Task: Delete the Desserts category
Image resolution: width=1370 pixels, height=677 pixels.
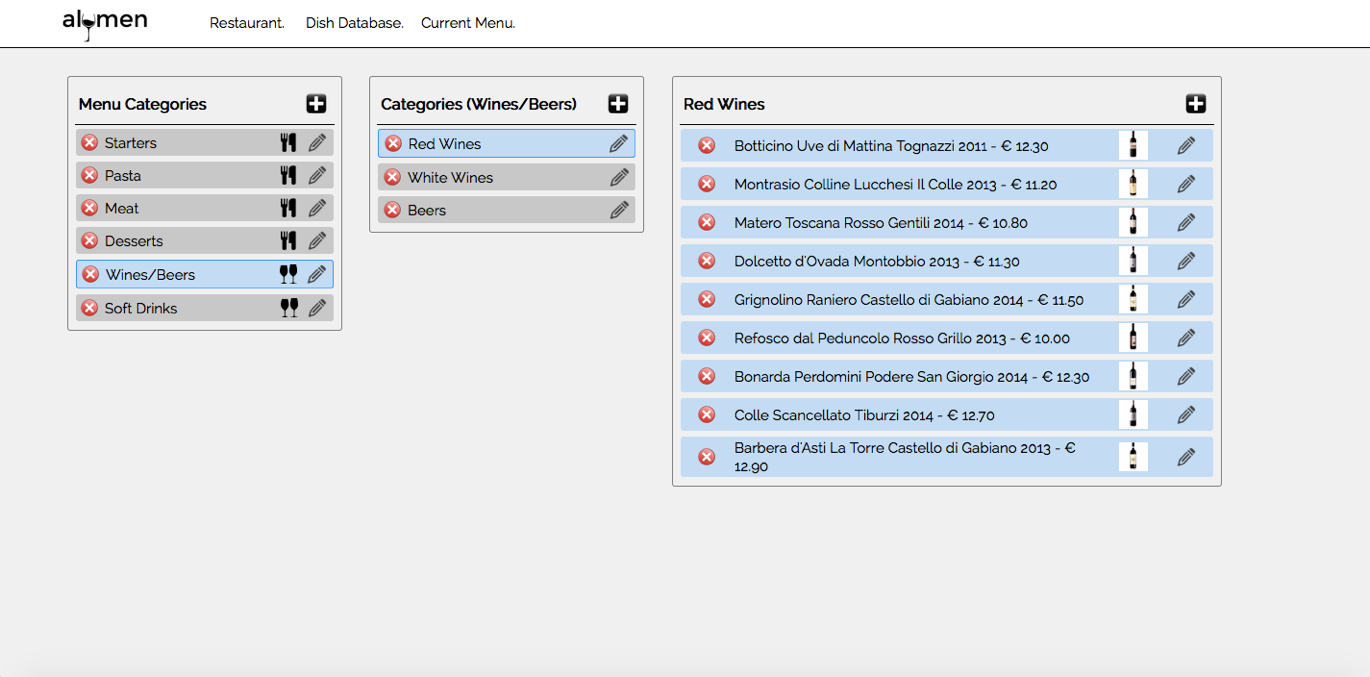Action: point(89,241)
